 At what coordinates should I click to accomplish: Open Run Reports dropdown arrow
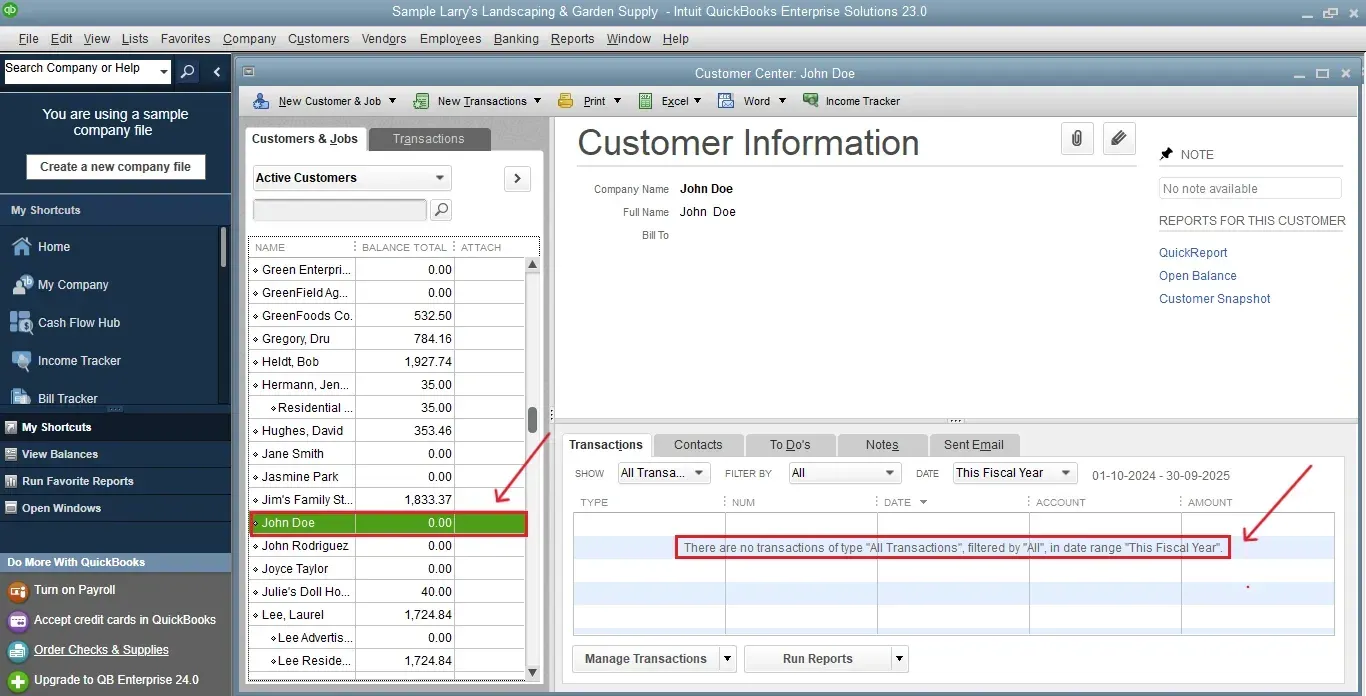tap(900, 659)
